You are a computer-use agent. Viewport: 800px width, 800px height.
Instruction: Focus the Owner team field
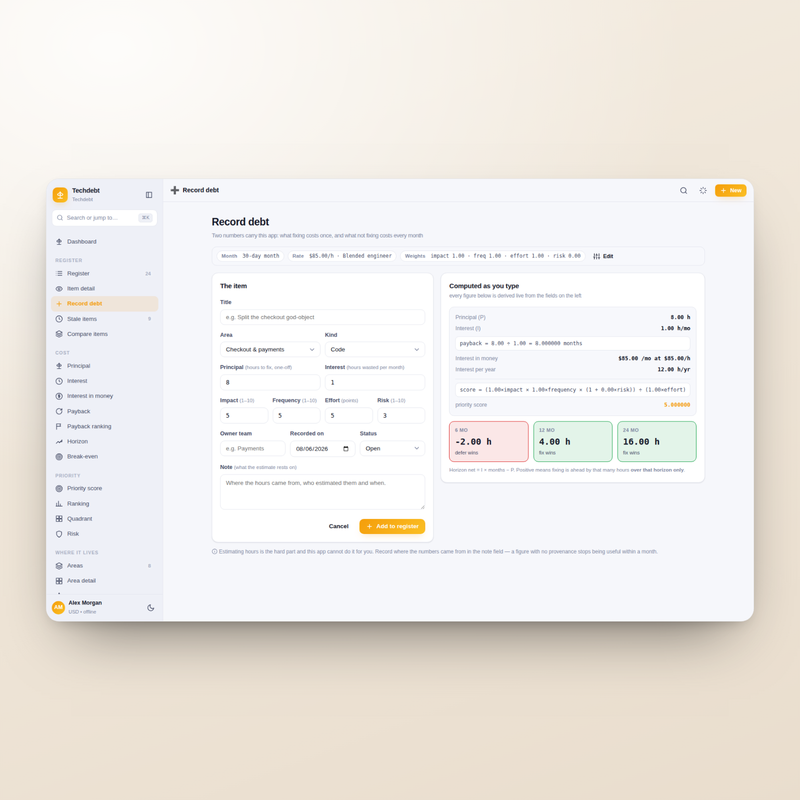pyautogui.click(x=253, y=448)
